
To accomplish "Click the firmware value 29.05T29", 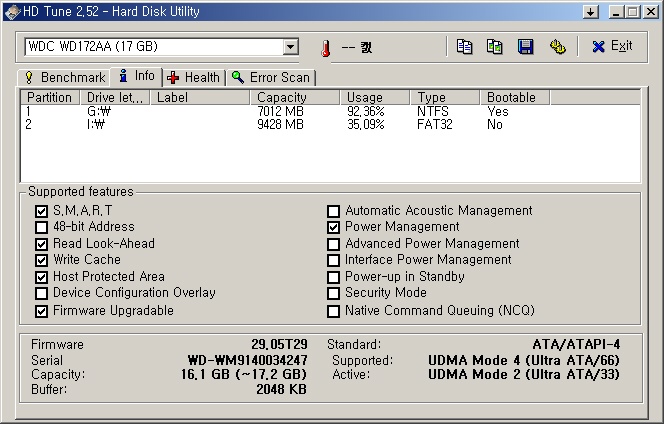I will 279,344.
